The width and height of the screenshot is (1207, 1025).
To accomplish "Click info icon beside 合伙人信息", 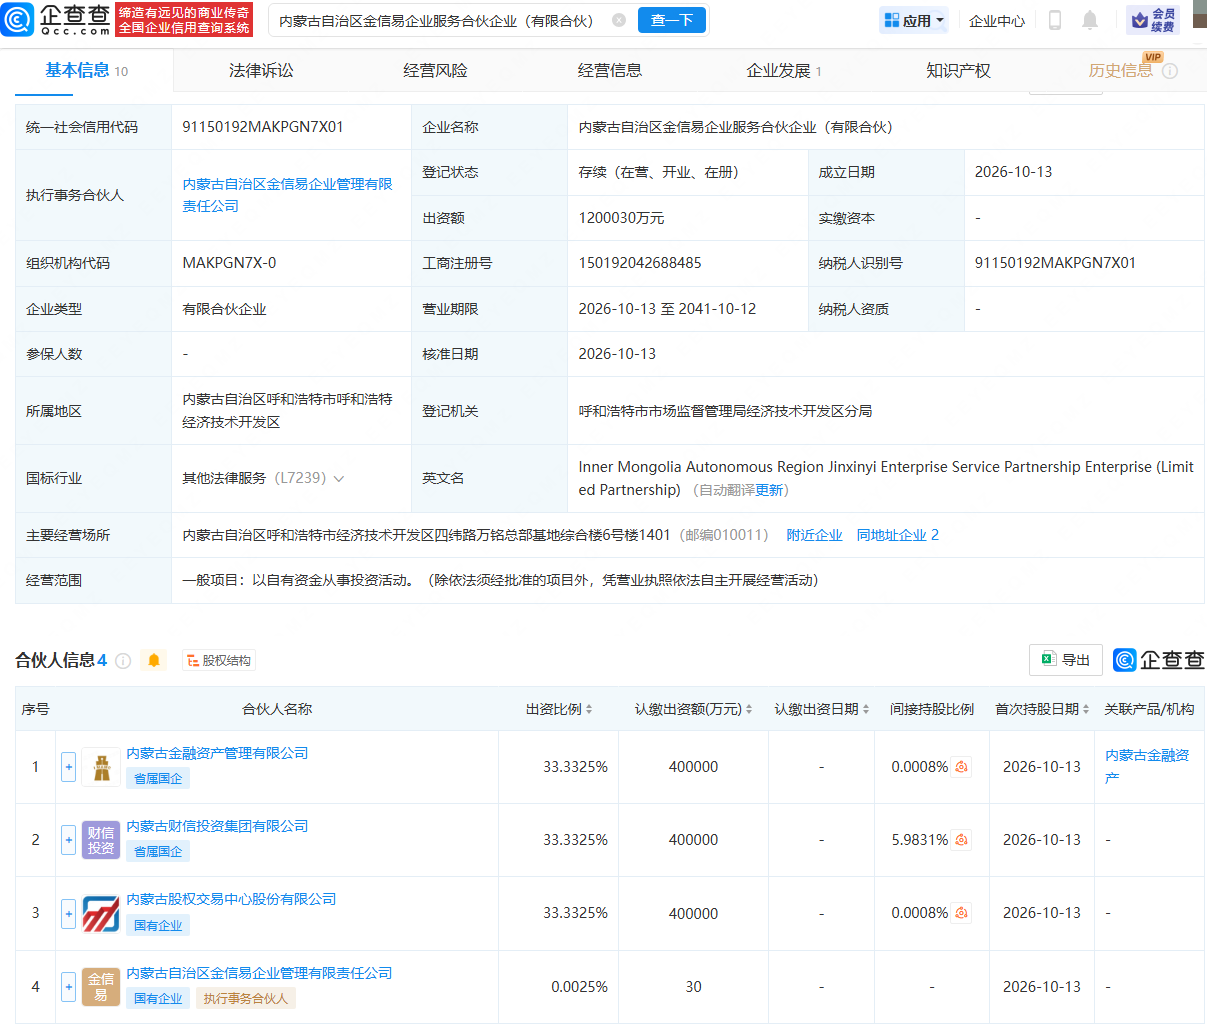I will point(123,660).
